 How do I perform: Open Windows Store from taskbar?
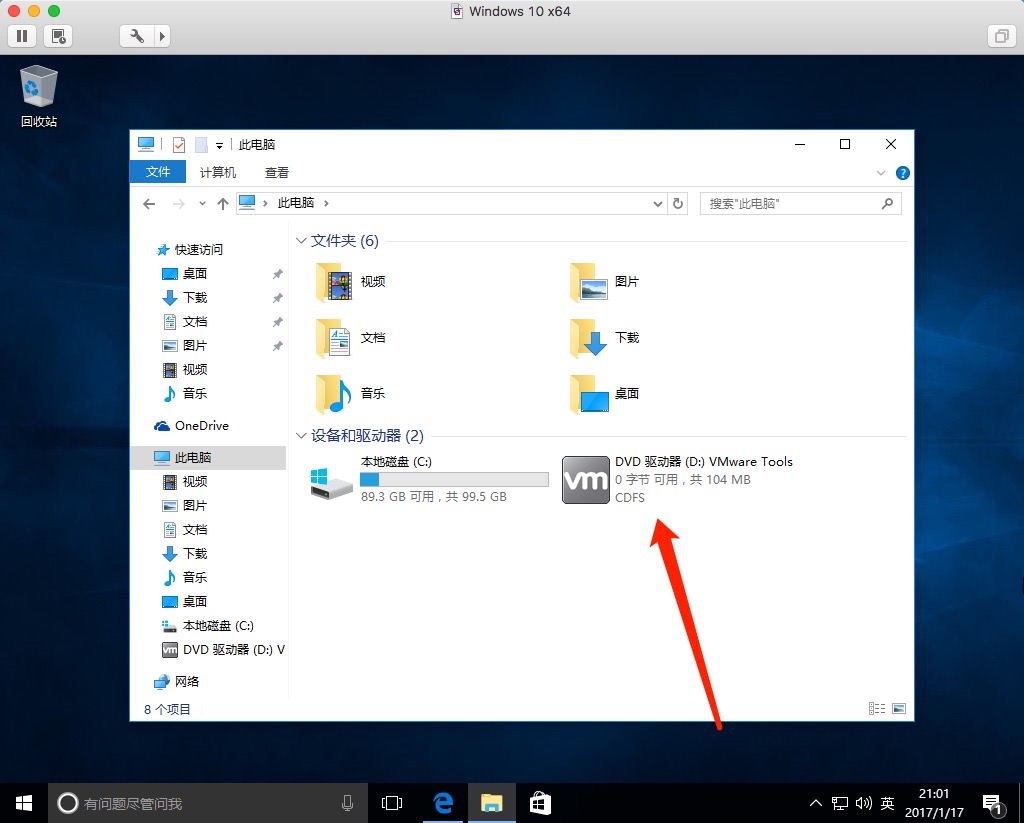(x=539, y=803)
